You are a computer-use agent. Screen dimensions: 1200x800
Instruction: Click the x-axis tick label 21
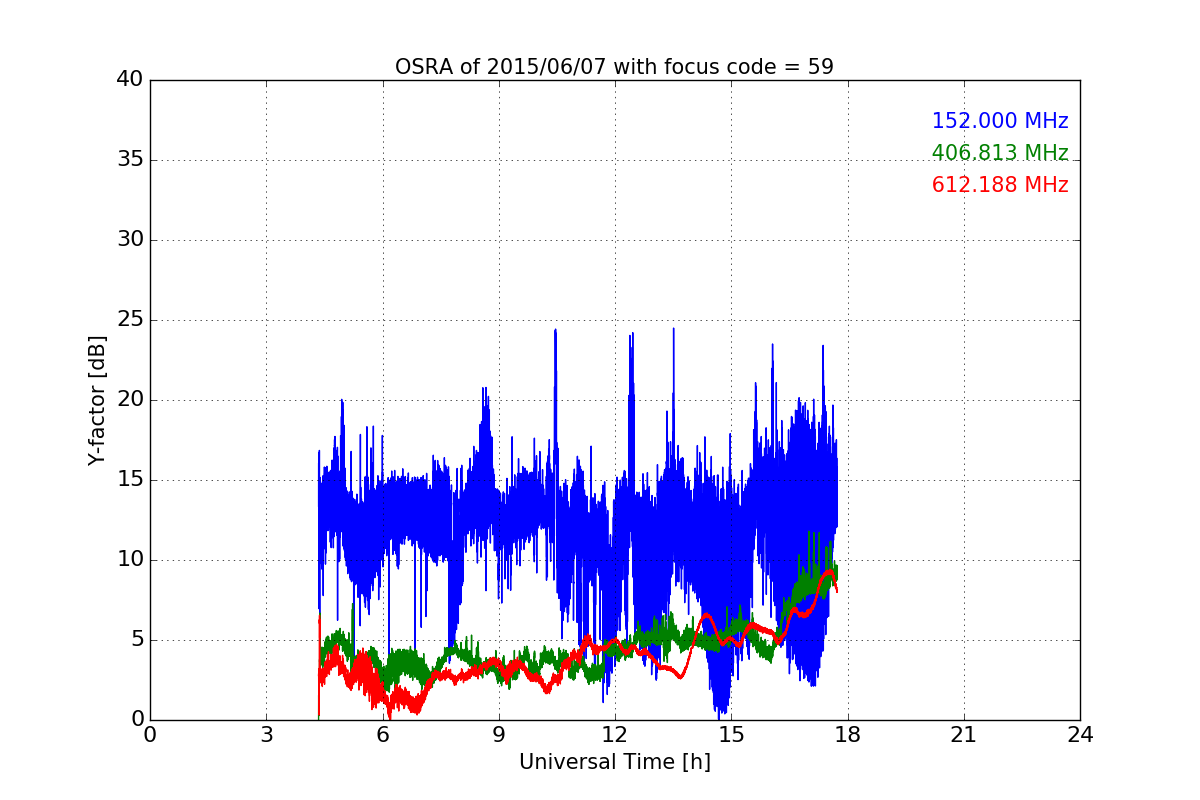(963, 735)
